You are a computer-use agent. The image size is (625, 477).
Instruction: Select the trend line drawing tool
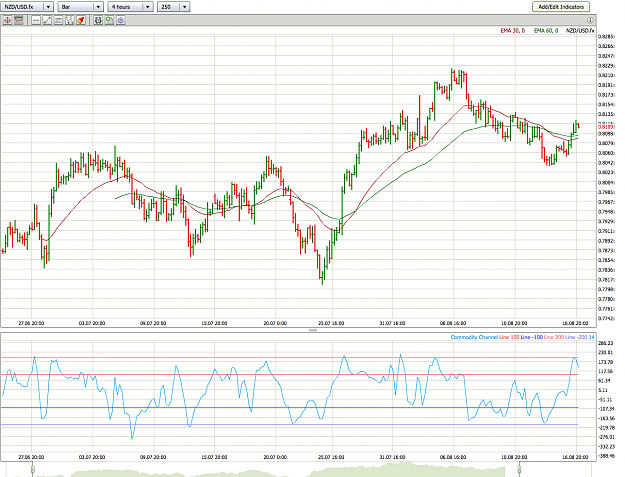pos(47,20)
